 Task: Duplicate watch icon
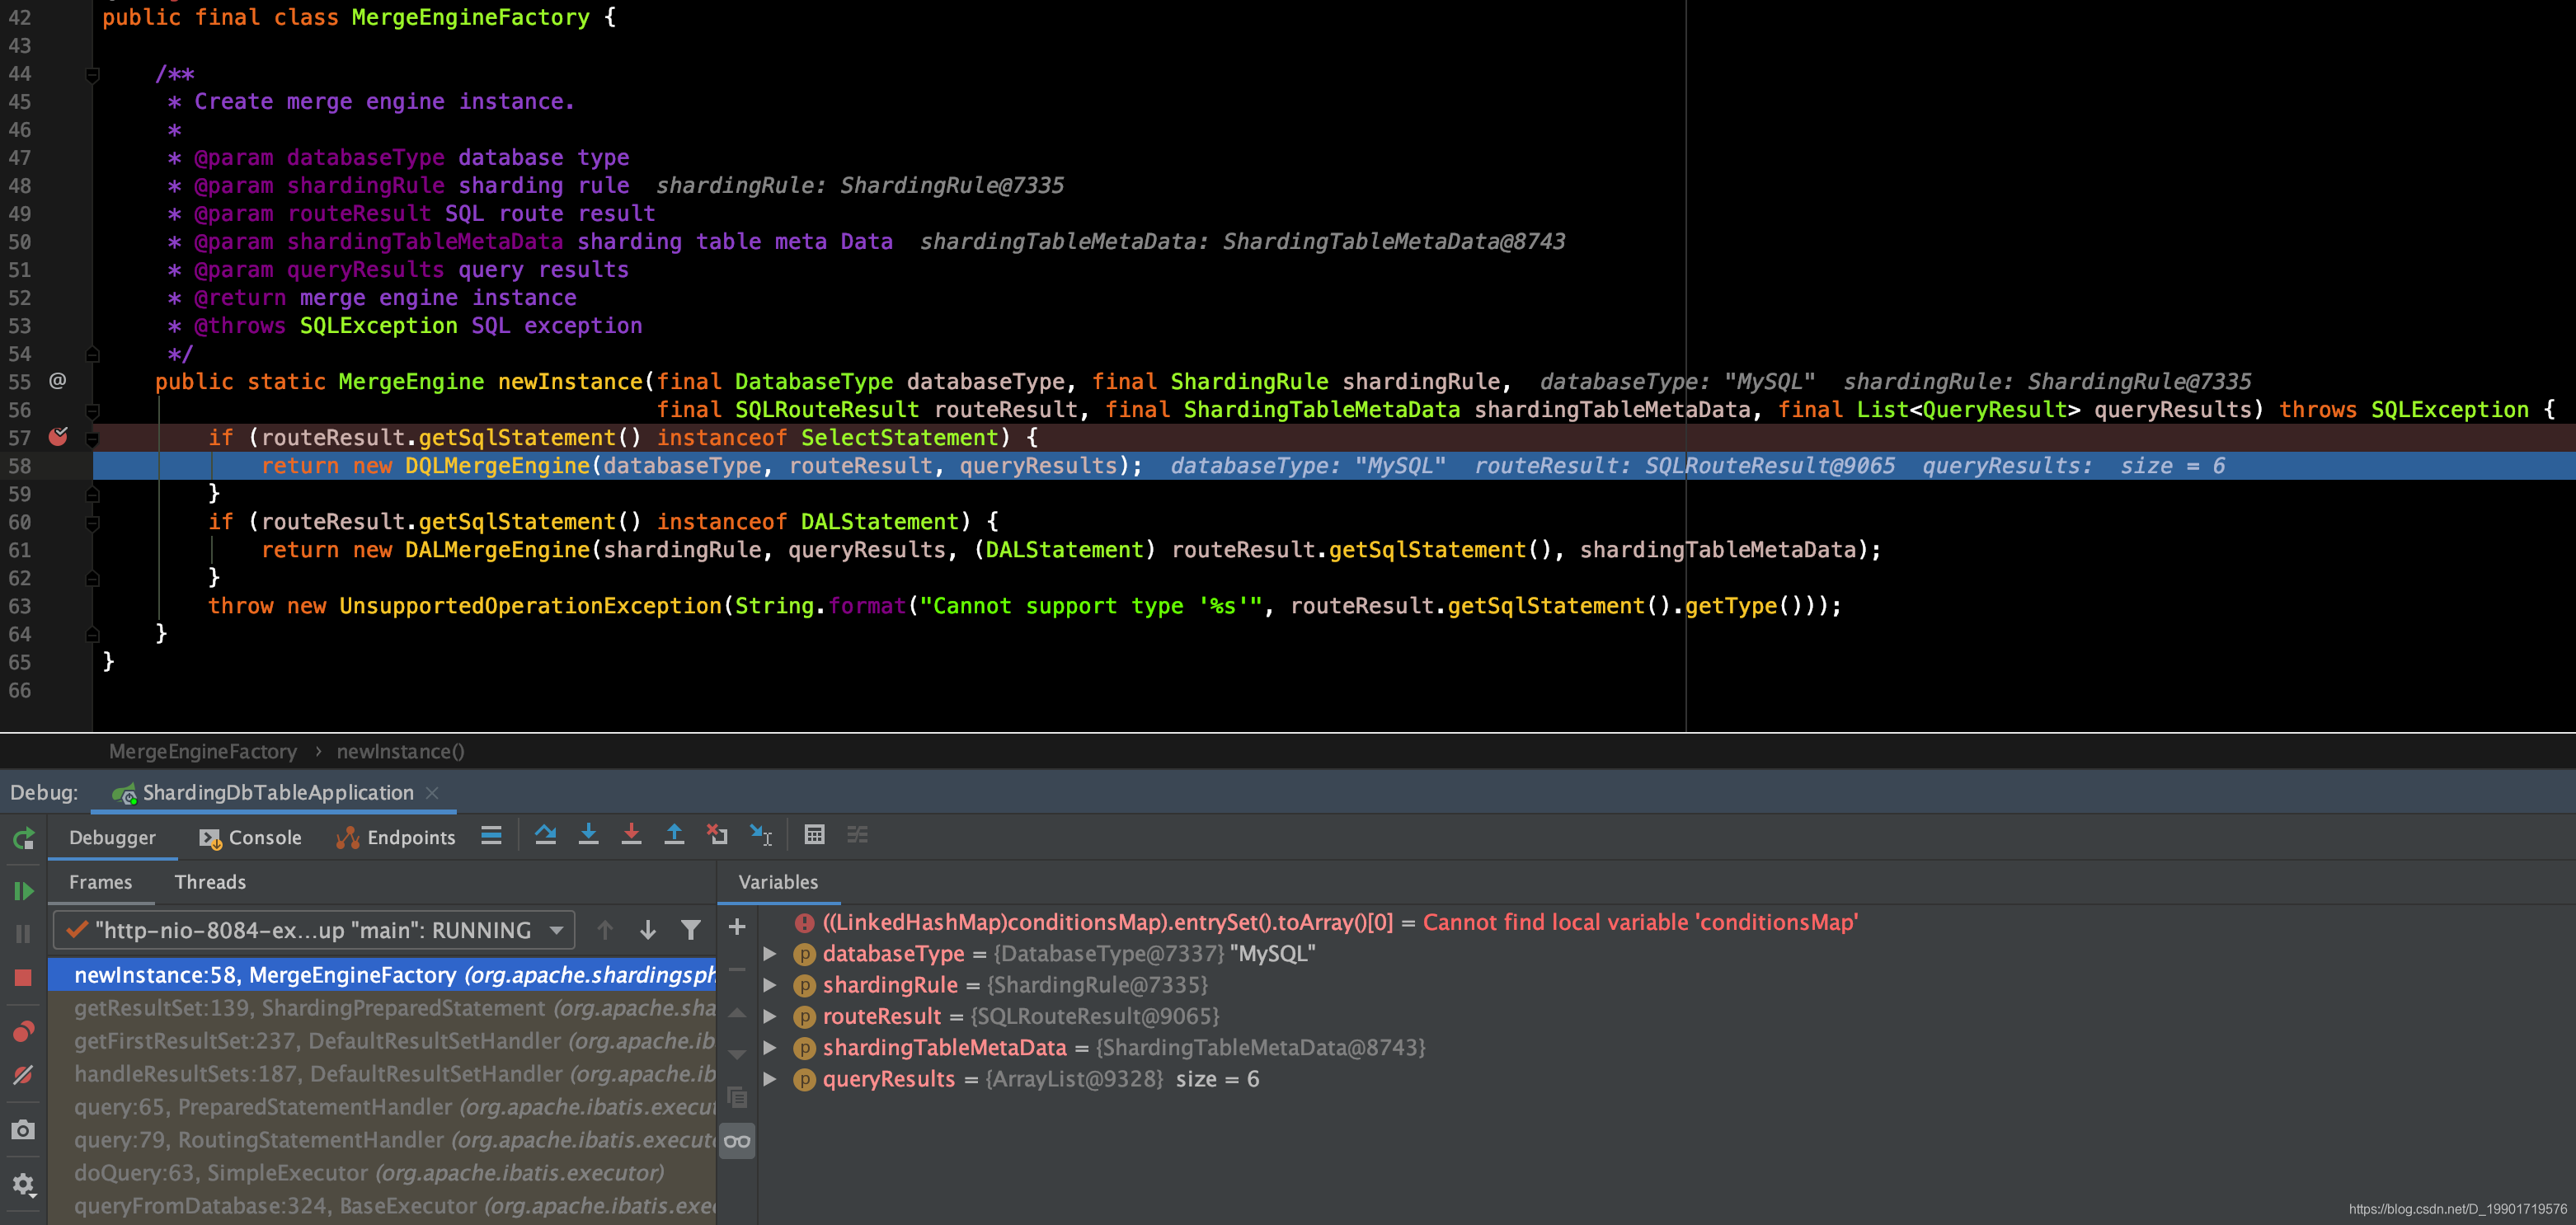pyautogui.click(x=737, y=1097)
